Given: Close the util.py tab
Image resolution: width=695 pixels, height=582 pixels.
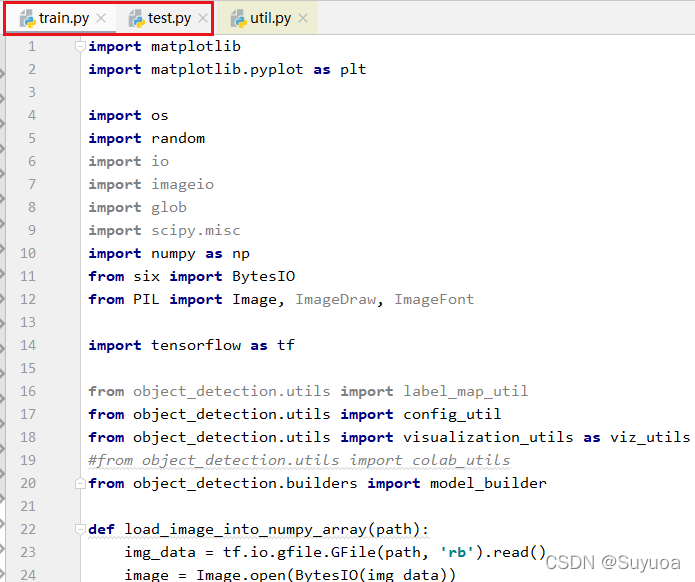Looking at the screenshot, I should coord(303,18).
